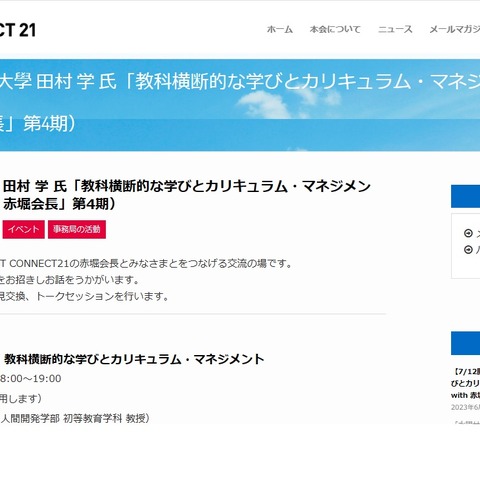Open the メールマガジン menu item
Viewport: 480px width, 480px height.
pos(455,29)
